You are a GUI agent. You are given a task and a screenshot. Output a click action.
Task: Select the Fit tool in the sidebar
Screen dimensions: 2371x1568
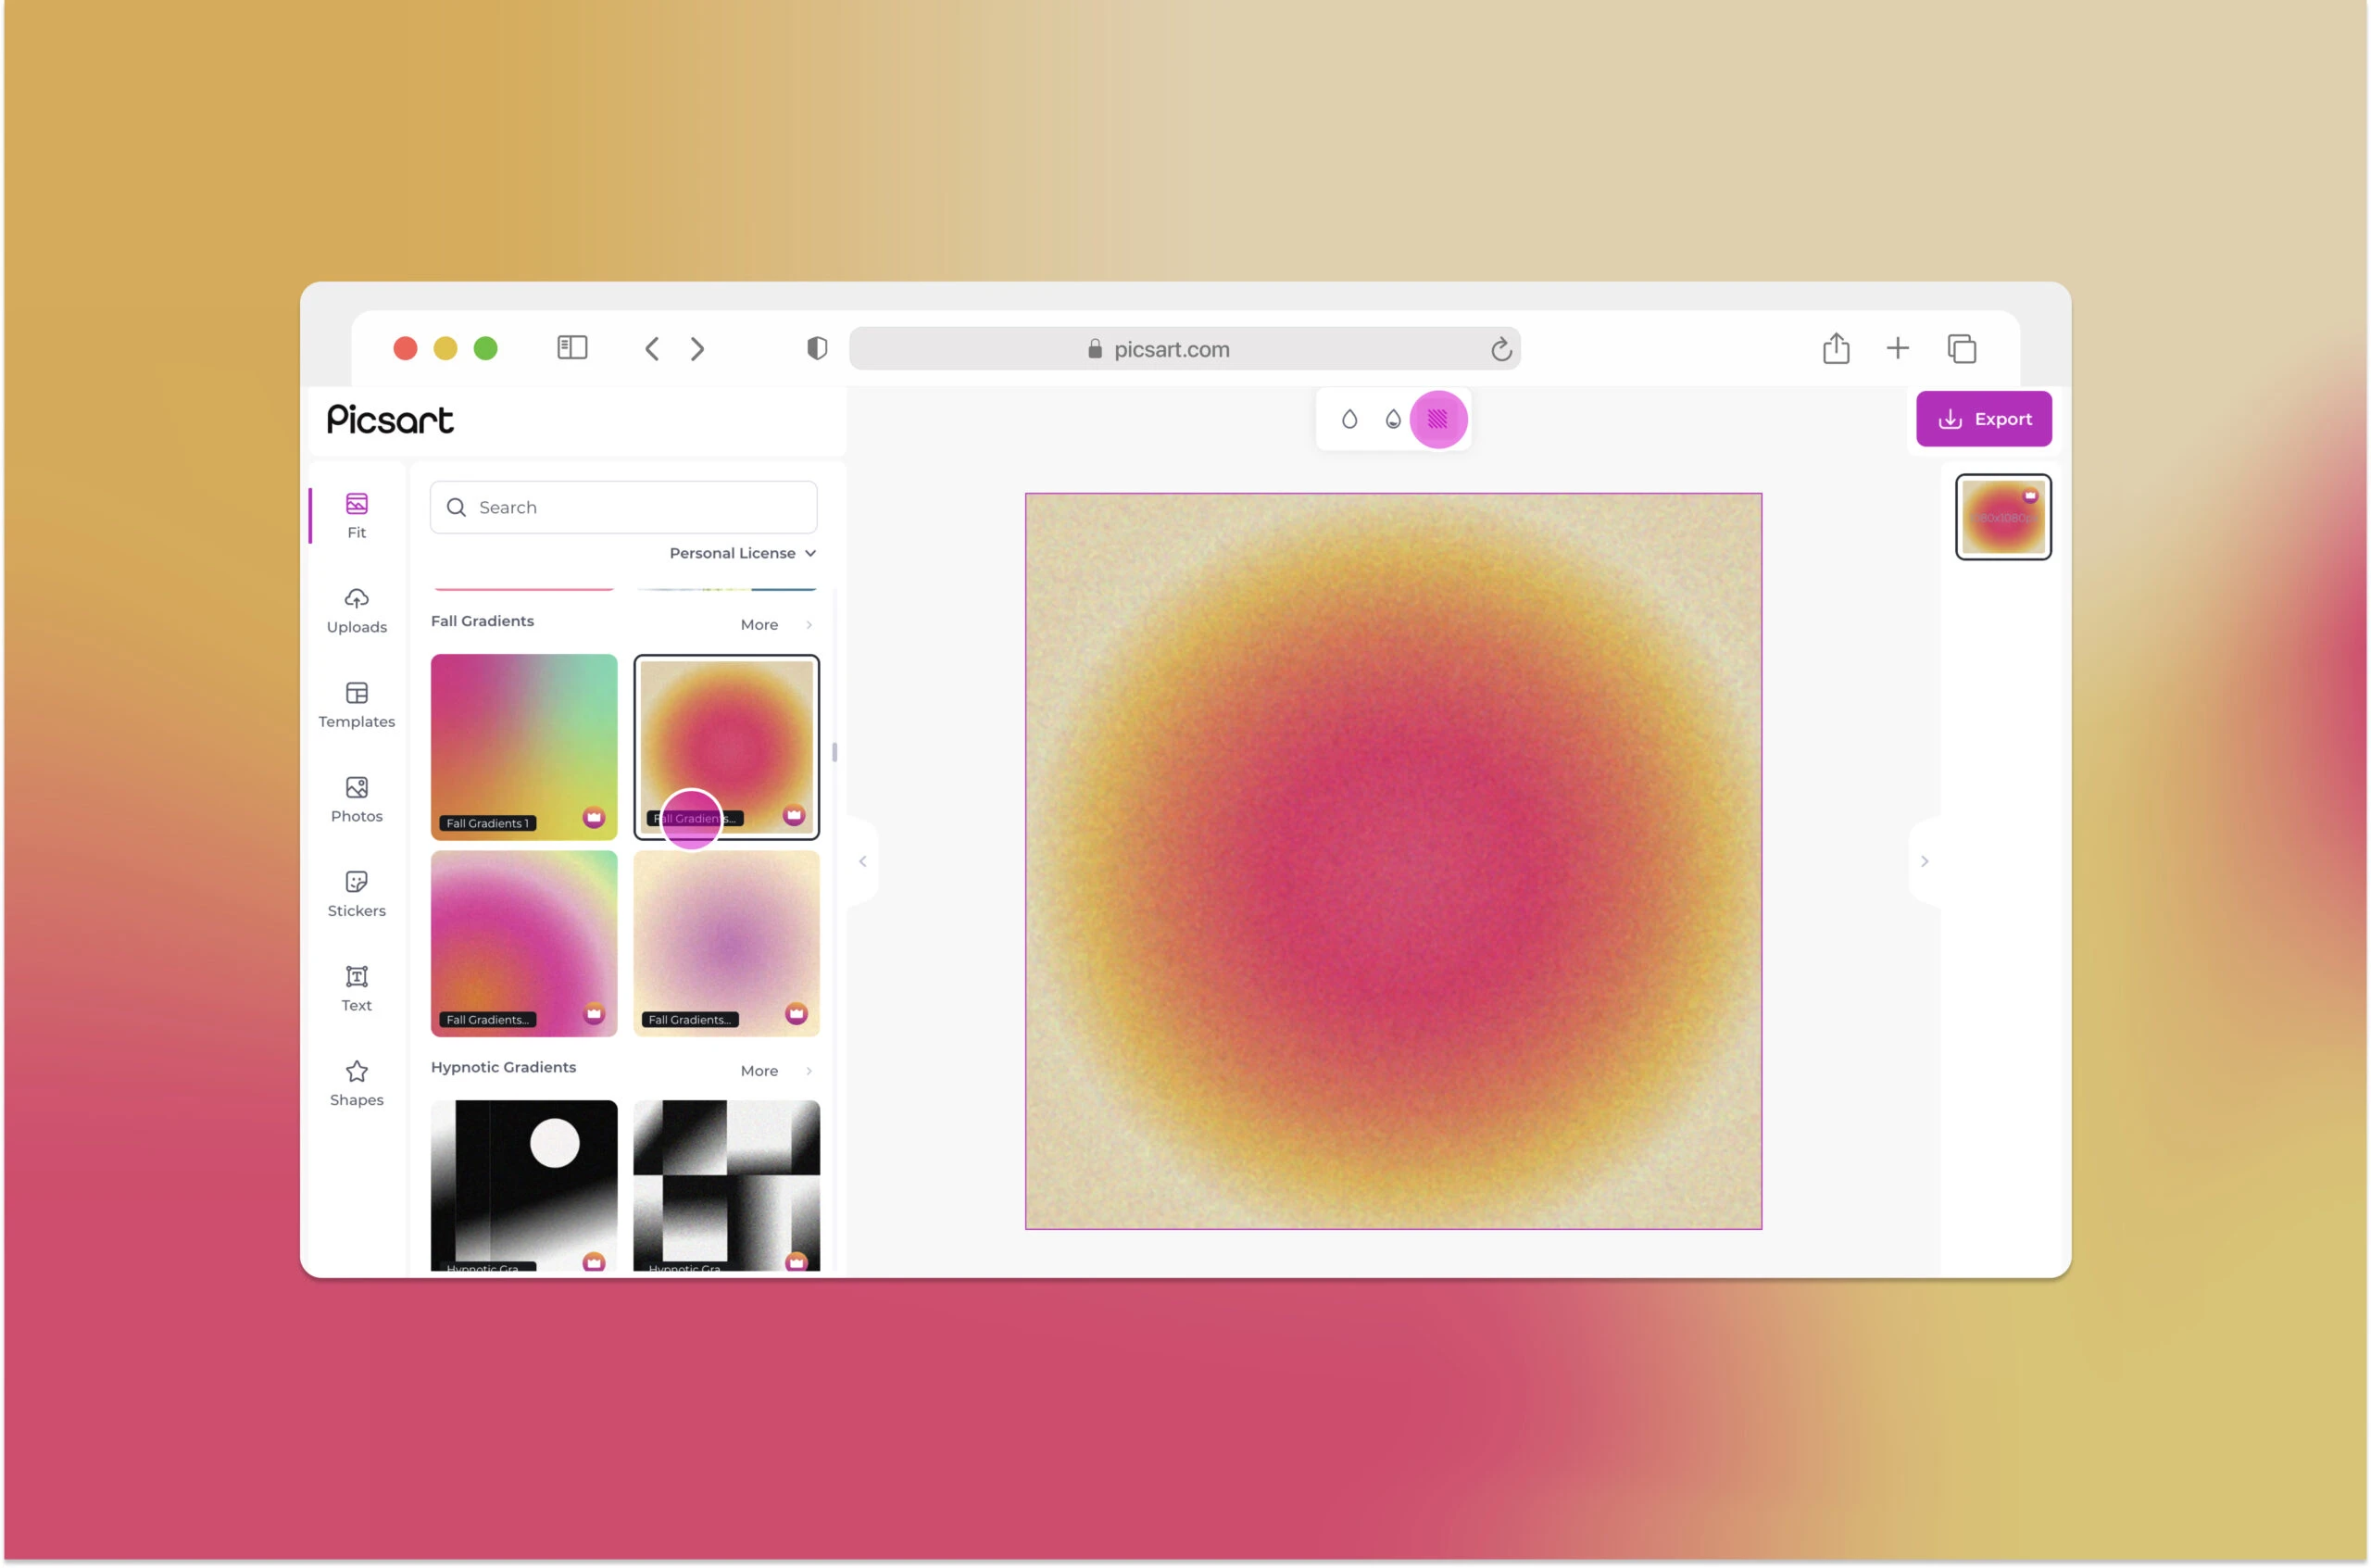pos(356,514)
